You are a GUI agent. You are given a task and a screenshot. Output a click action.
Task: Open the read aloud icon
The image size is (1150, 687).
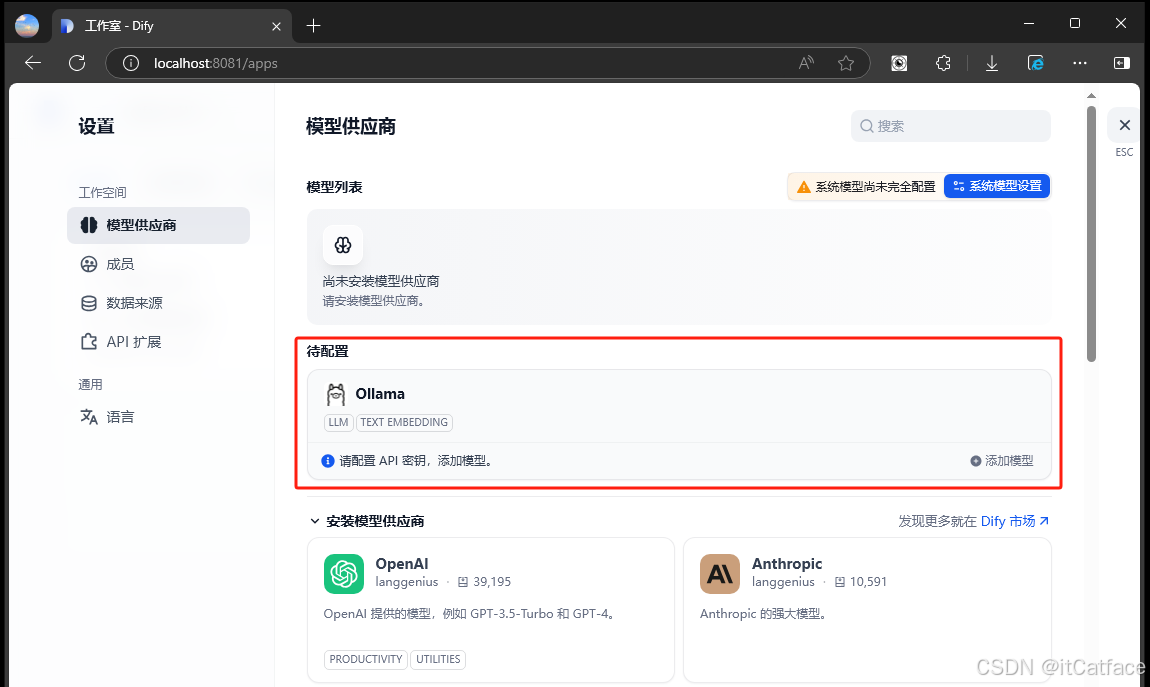pos(806,63)
